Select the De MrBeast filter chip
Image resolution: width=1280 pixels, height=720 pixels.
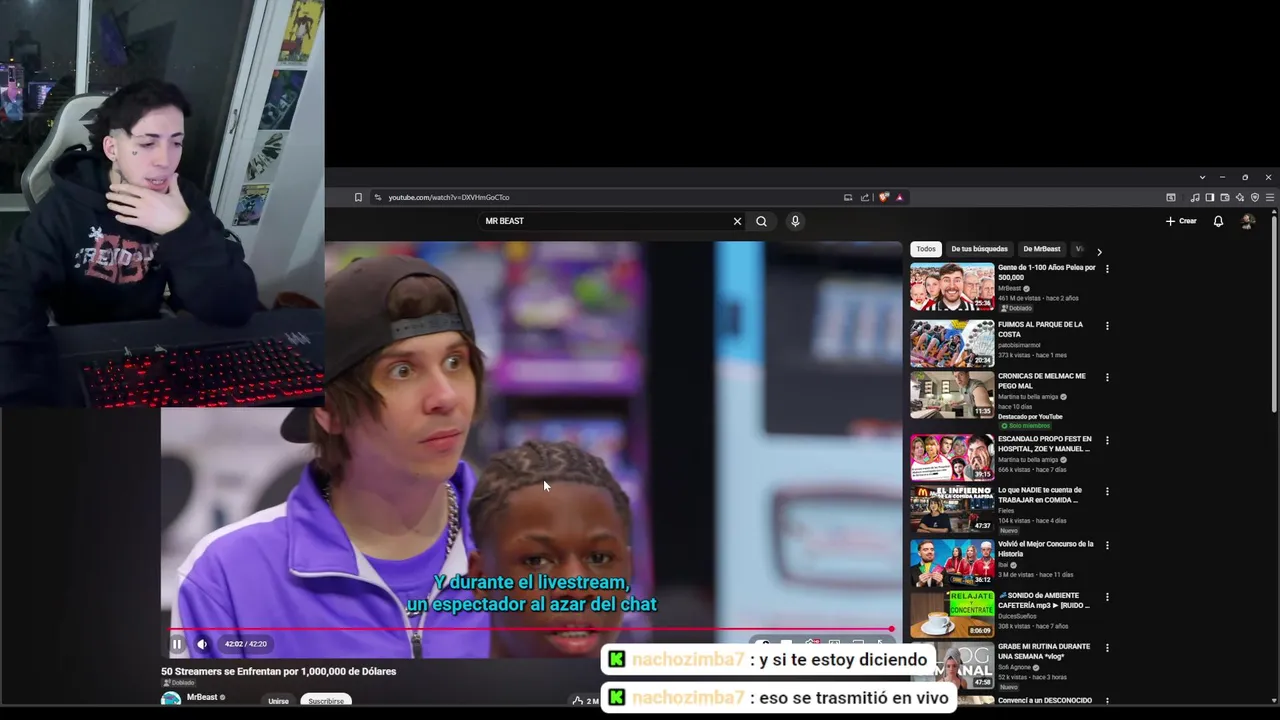click(1041, 249)
